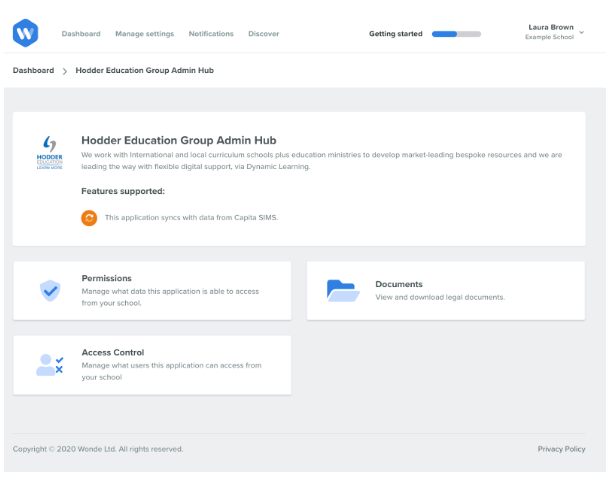Open the Access Control card title
This screenshot has height=477, width=607.
(112, 352)
